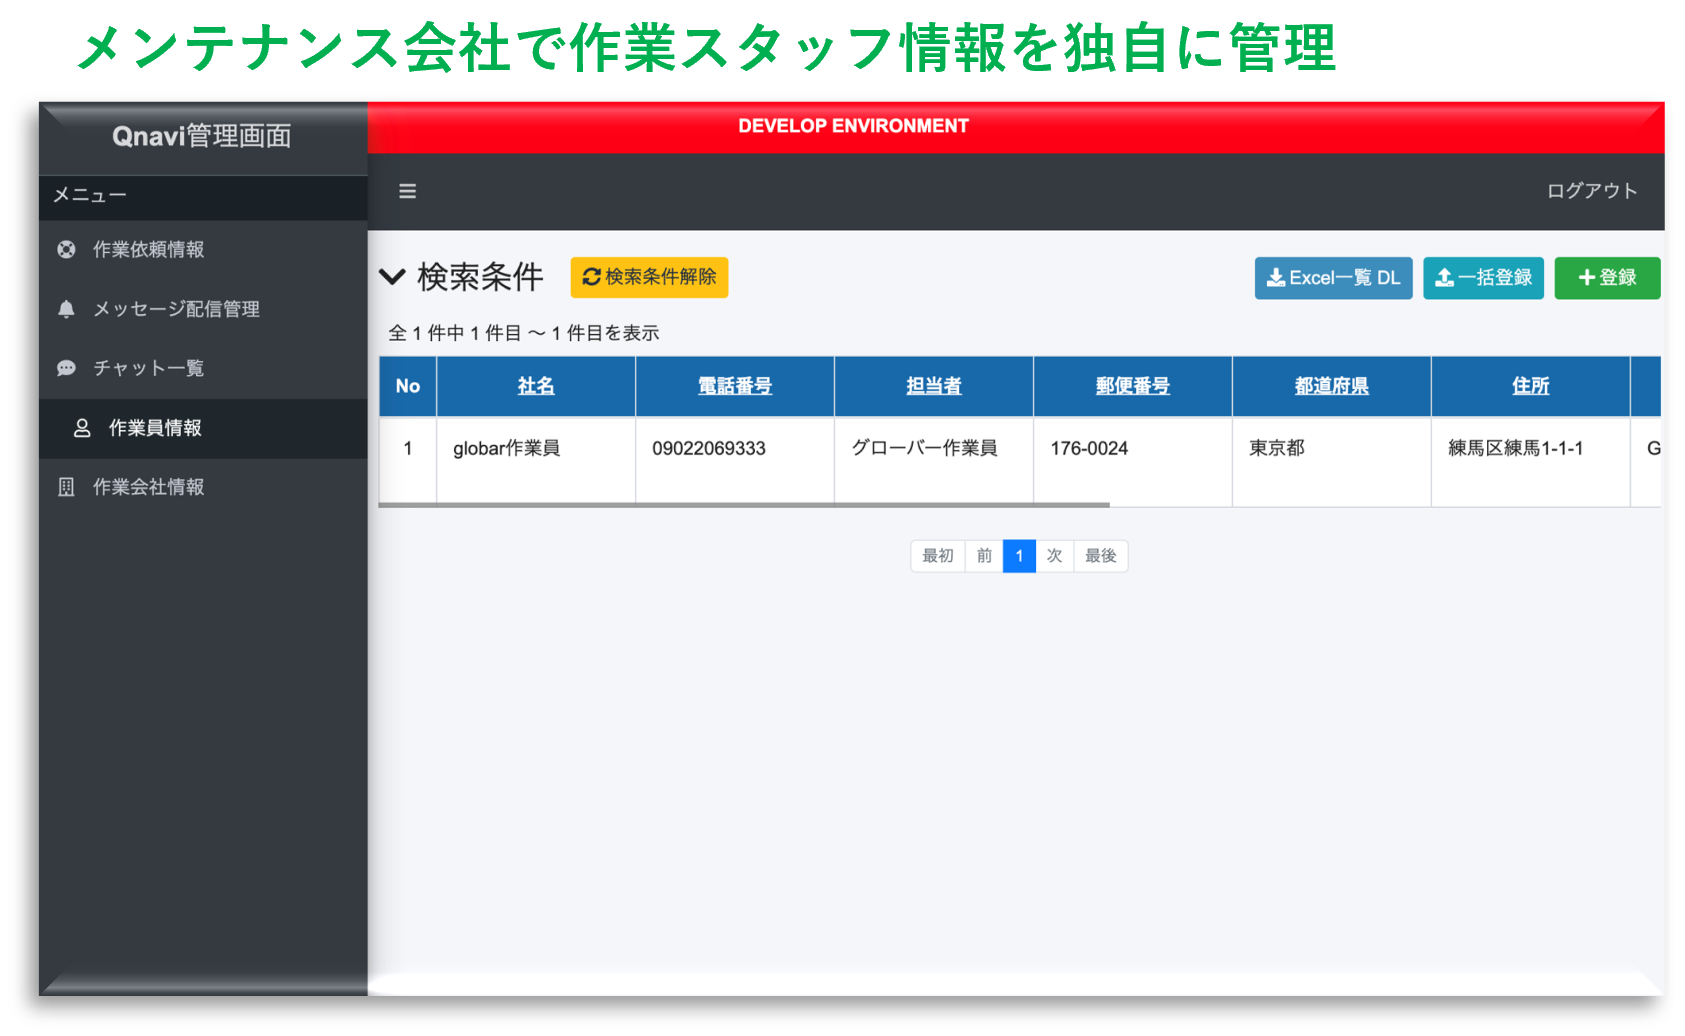Open チャット一覧 menu item

coord(203,368)
